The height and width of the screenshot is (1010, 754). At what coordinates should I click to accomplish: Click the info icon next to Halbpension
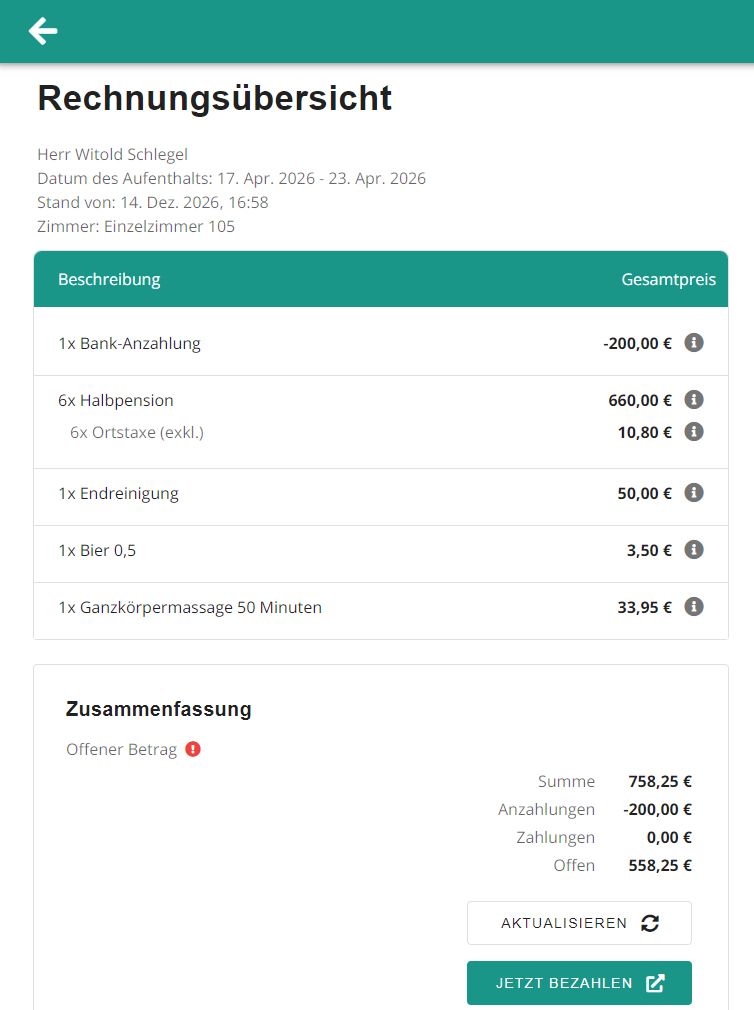click(694, 401)
